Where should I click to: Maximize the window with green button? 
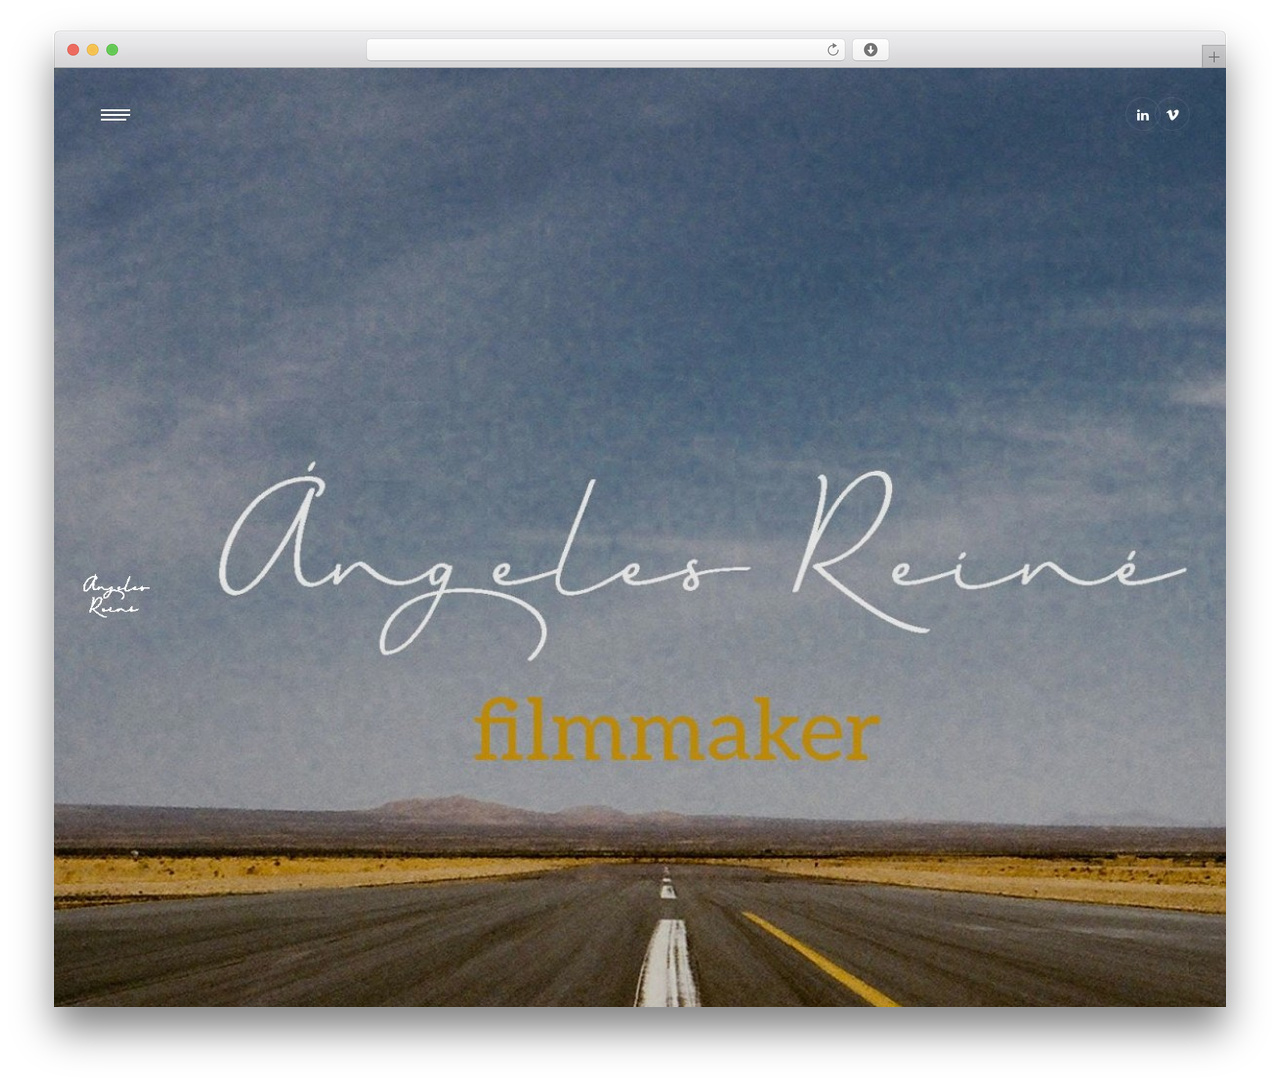pyautogui.click(x=112, y=50)
